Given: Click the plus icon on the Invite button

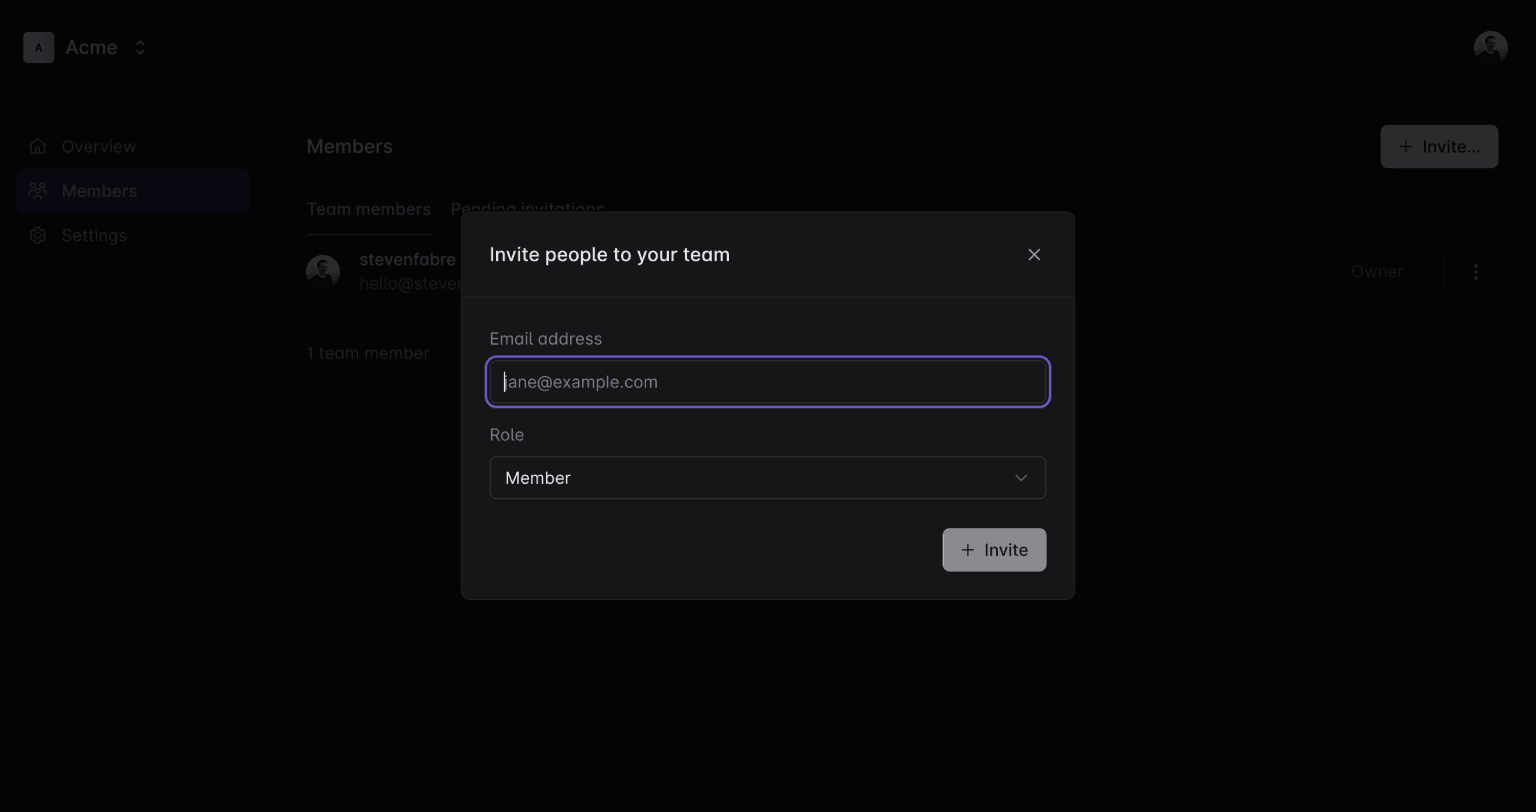Looking at the screenshot, I should (968, 550).
